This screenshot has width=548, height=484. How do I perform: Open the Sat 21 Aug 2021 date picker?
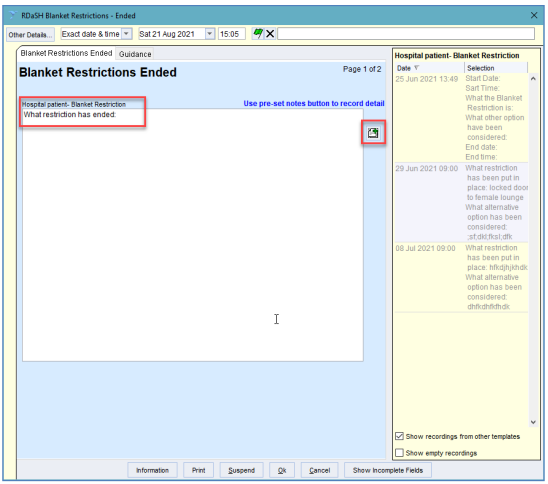coord(209,34)
